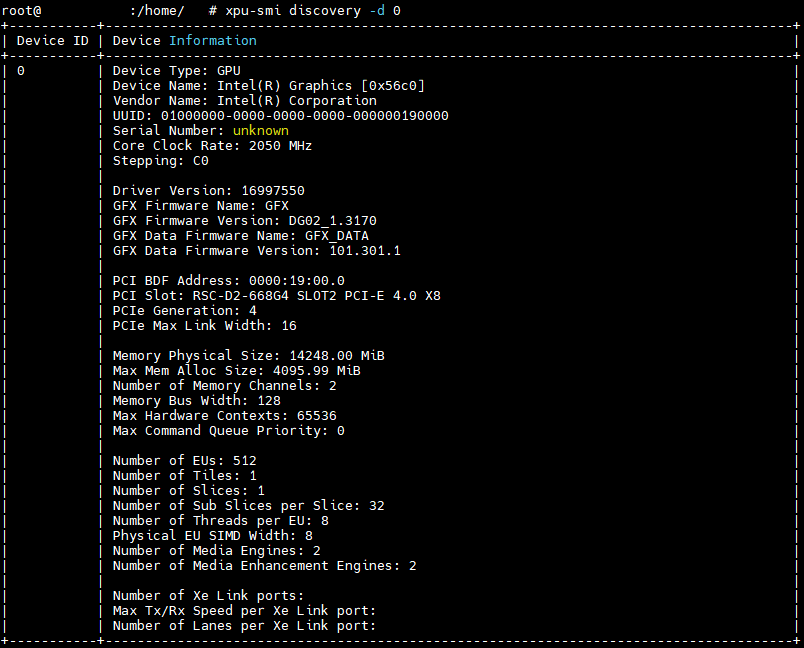
Task: Click the 'Core Clock Rate: 2050 MHz' line
Action: 212,146
